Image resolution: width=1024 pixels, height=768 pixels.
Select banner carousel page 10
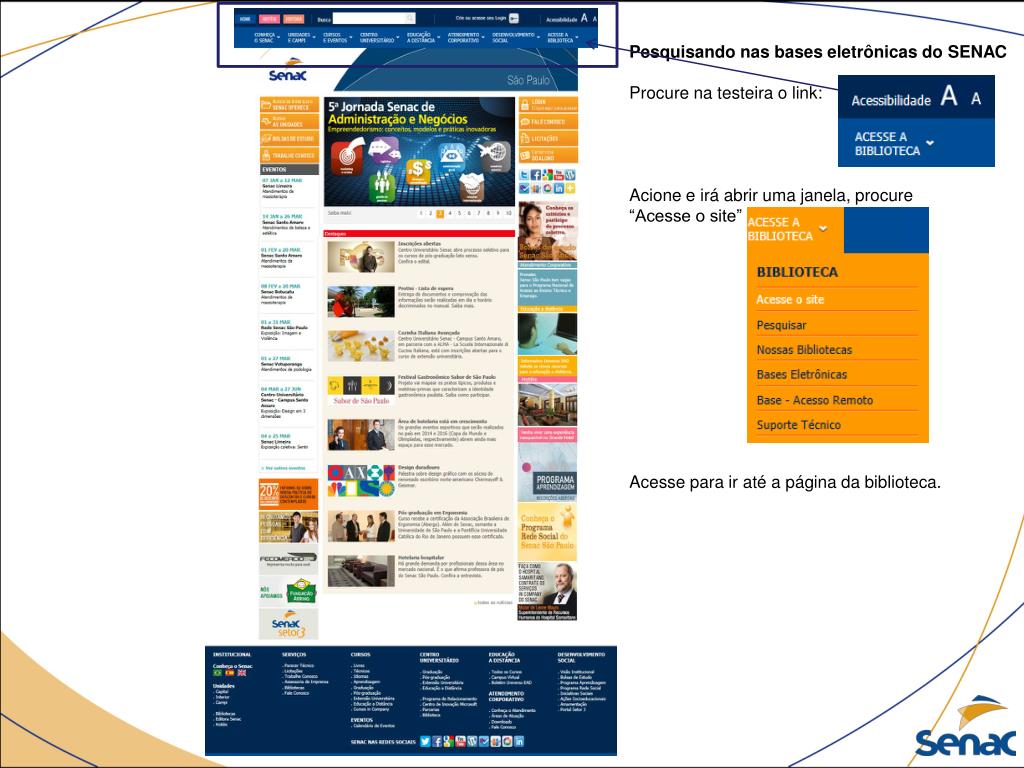(508, 214)
